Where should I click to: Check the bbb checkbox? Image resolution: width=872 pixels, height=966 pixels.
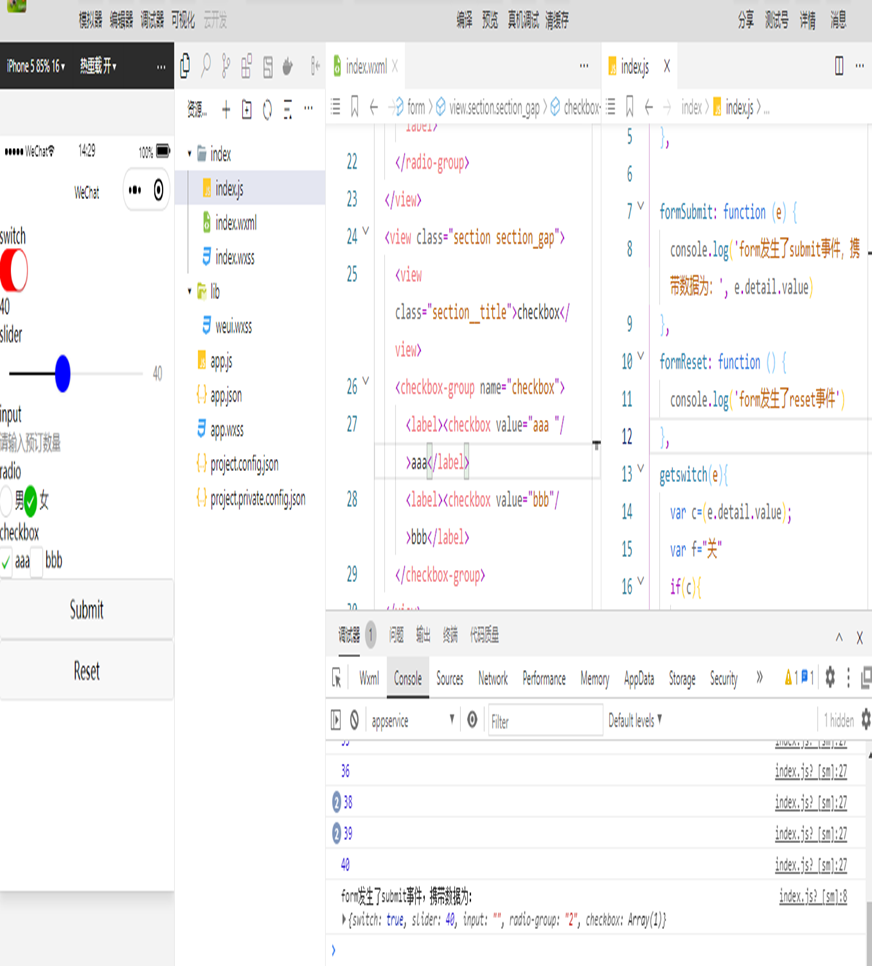[36, 562]
